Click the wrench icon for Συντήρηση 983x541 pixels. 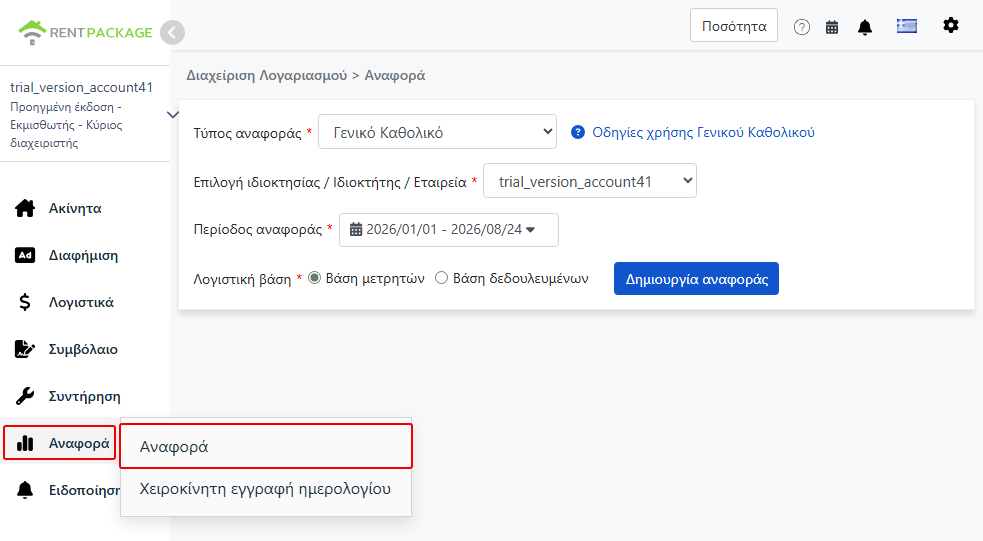pyautogui.click(x=25, y=396)
